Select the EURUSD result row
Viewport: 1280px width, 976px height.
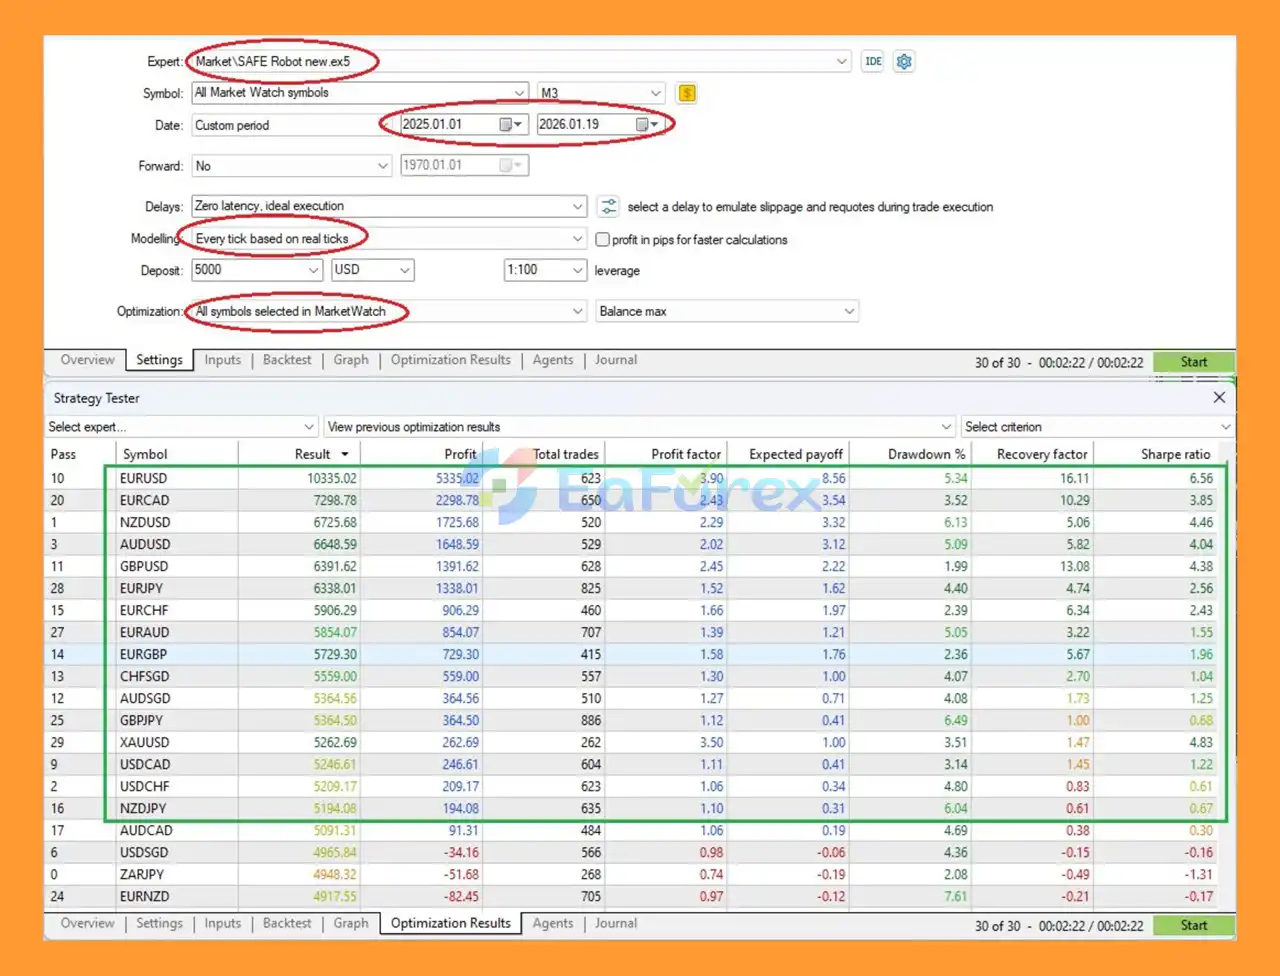click(x=143, y=478)
